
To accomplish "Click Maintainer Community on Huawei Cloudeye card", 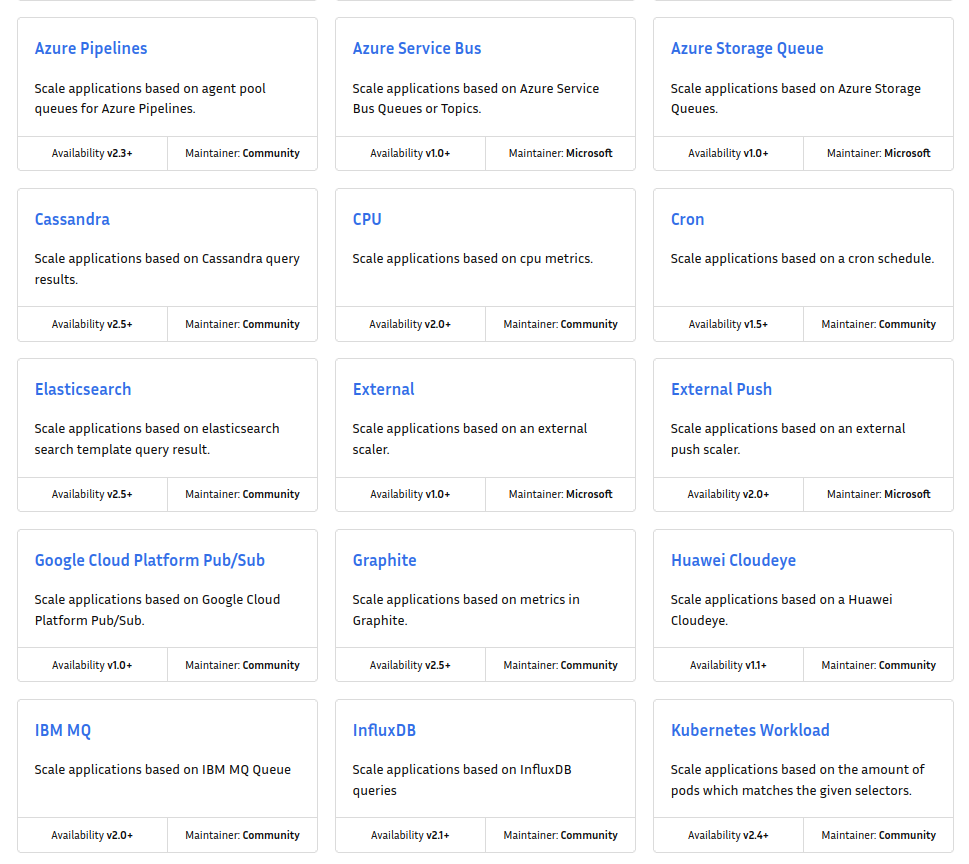I will [x=879, y=665].
